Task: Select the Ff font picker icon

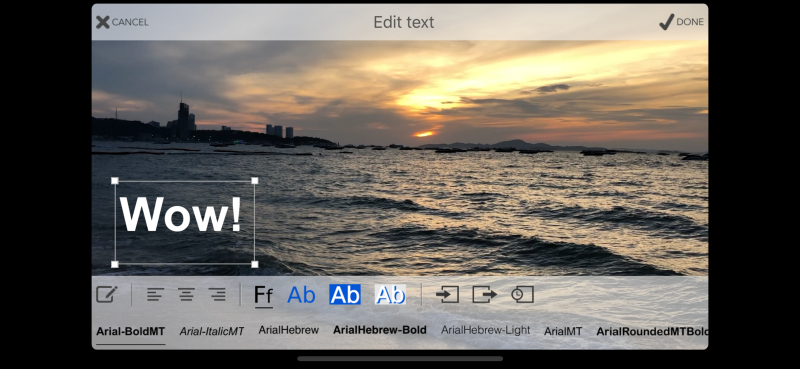Action: pyautogui.click(x=264, y=296)
